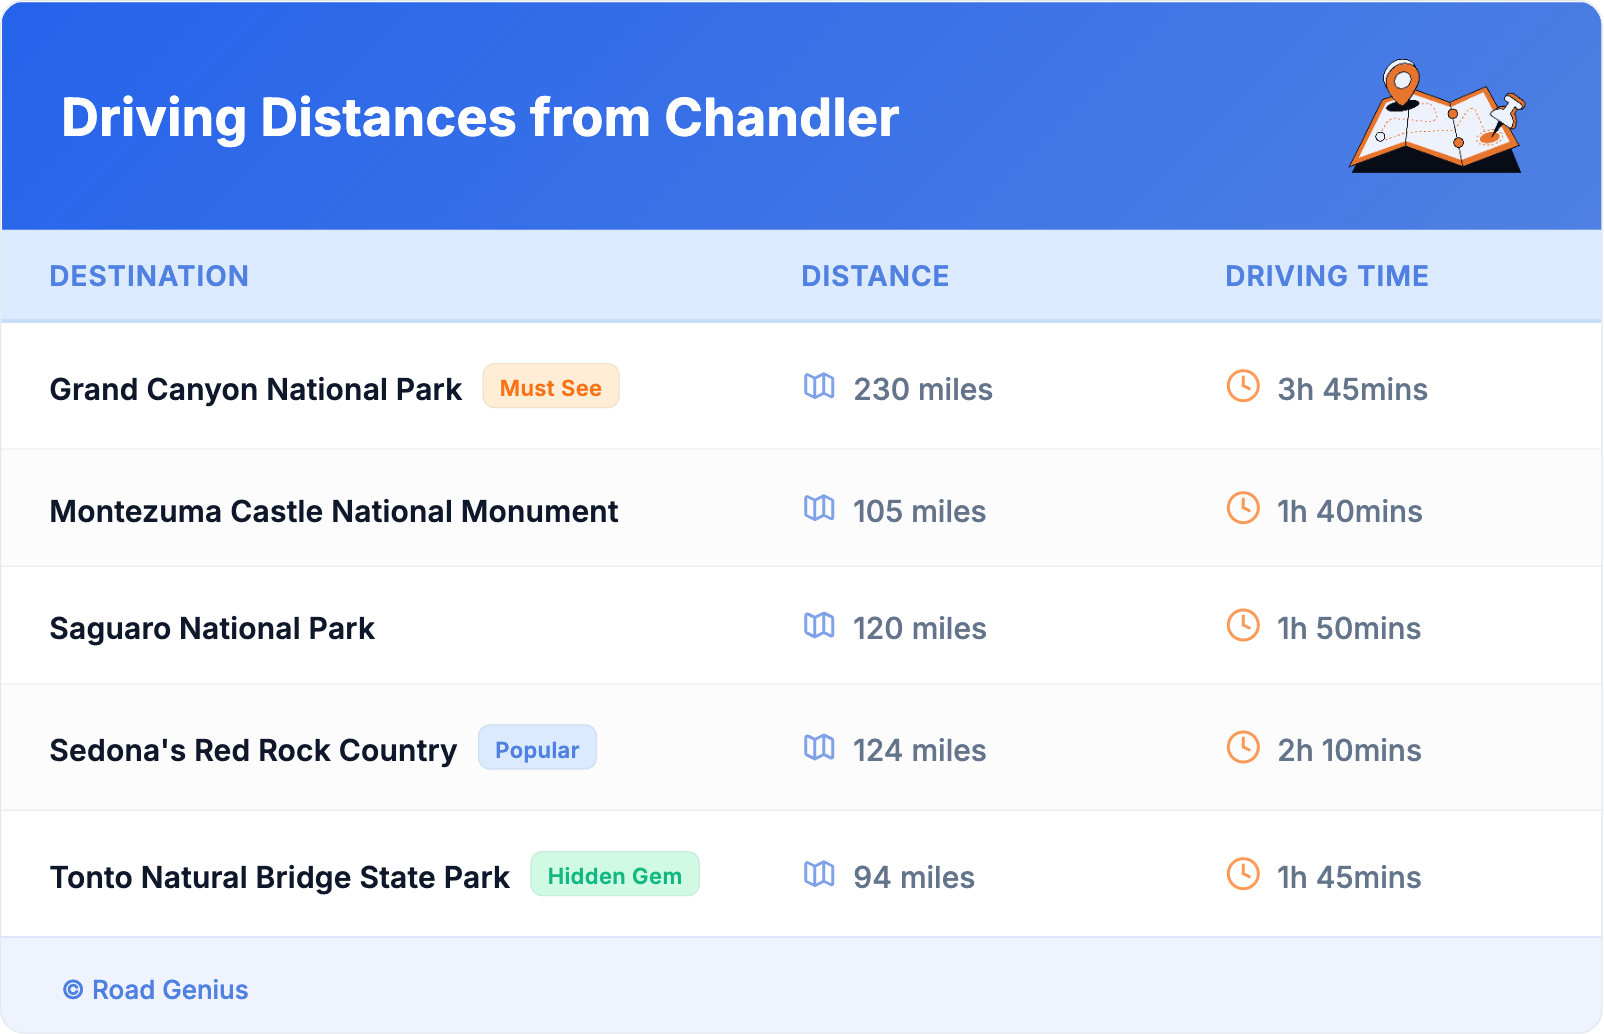Click the map icon beside 105 miles

[819, 508]
